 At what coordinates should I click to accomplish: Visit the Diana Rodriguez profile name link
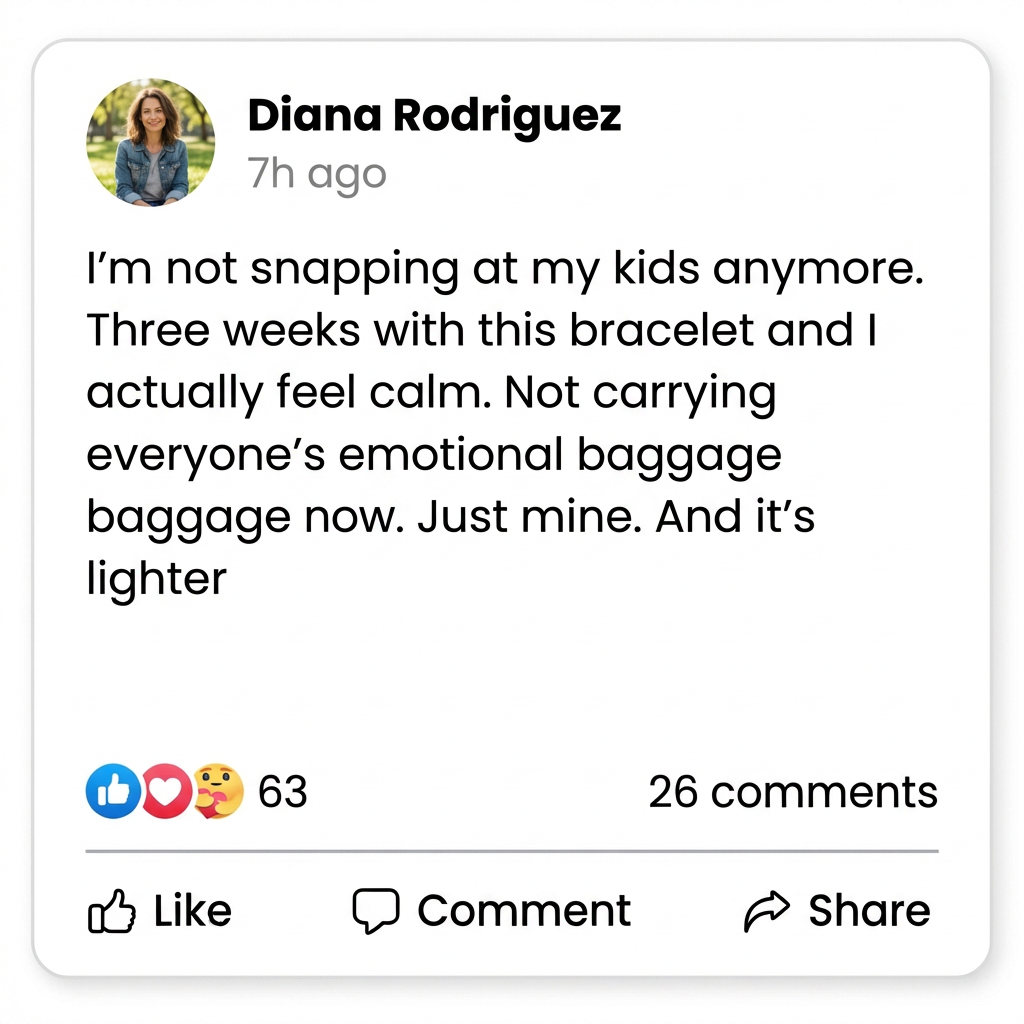[434, 116]
